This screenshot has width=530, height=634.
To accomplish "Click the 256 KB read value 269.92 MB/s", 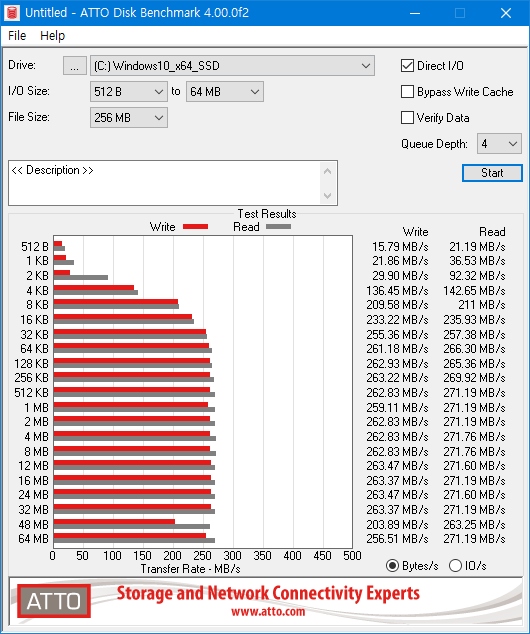I will coord(474,378).
